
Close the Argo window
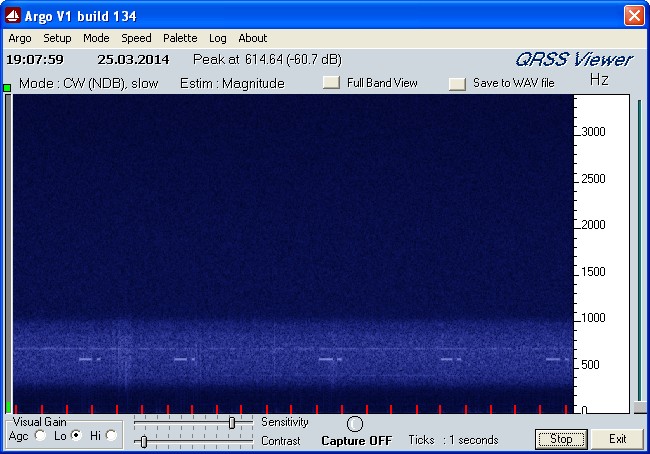634,16
